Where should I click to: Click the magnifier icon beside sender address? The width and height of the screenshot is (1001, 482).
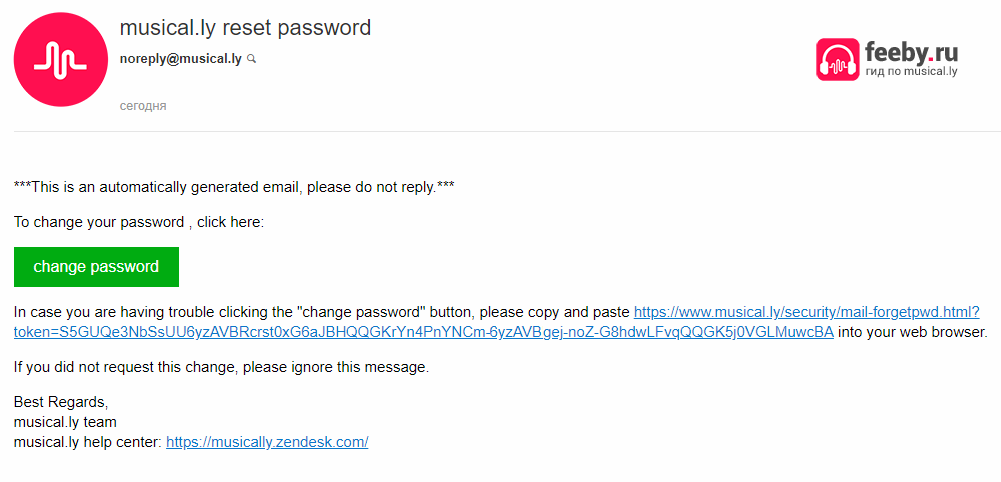tap(252, 59)
